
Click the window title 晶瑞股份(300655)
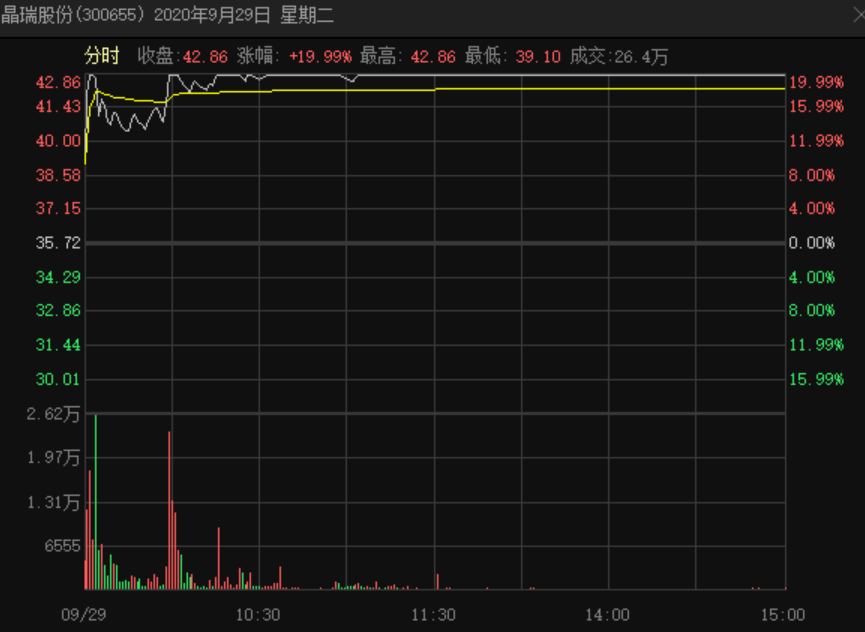pos(72,15)
